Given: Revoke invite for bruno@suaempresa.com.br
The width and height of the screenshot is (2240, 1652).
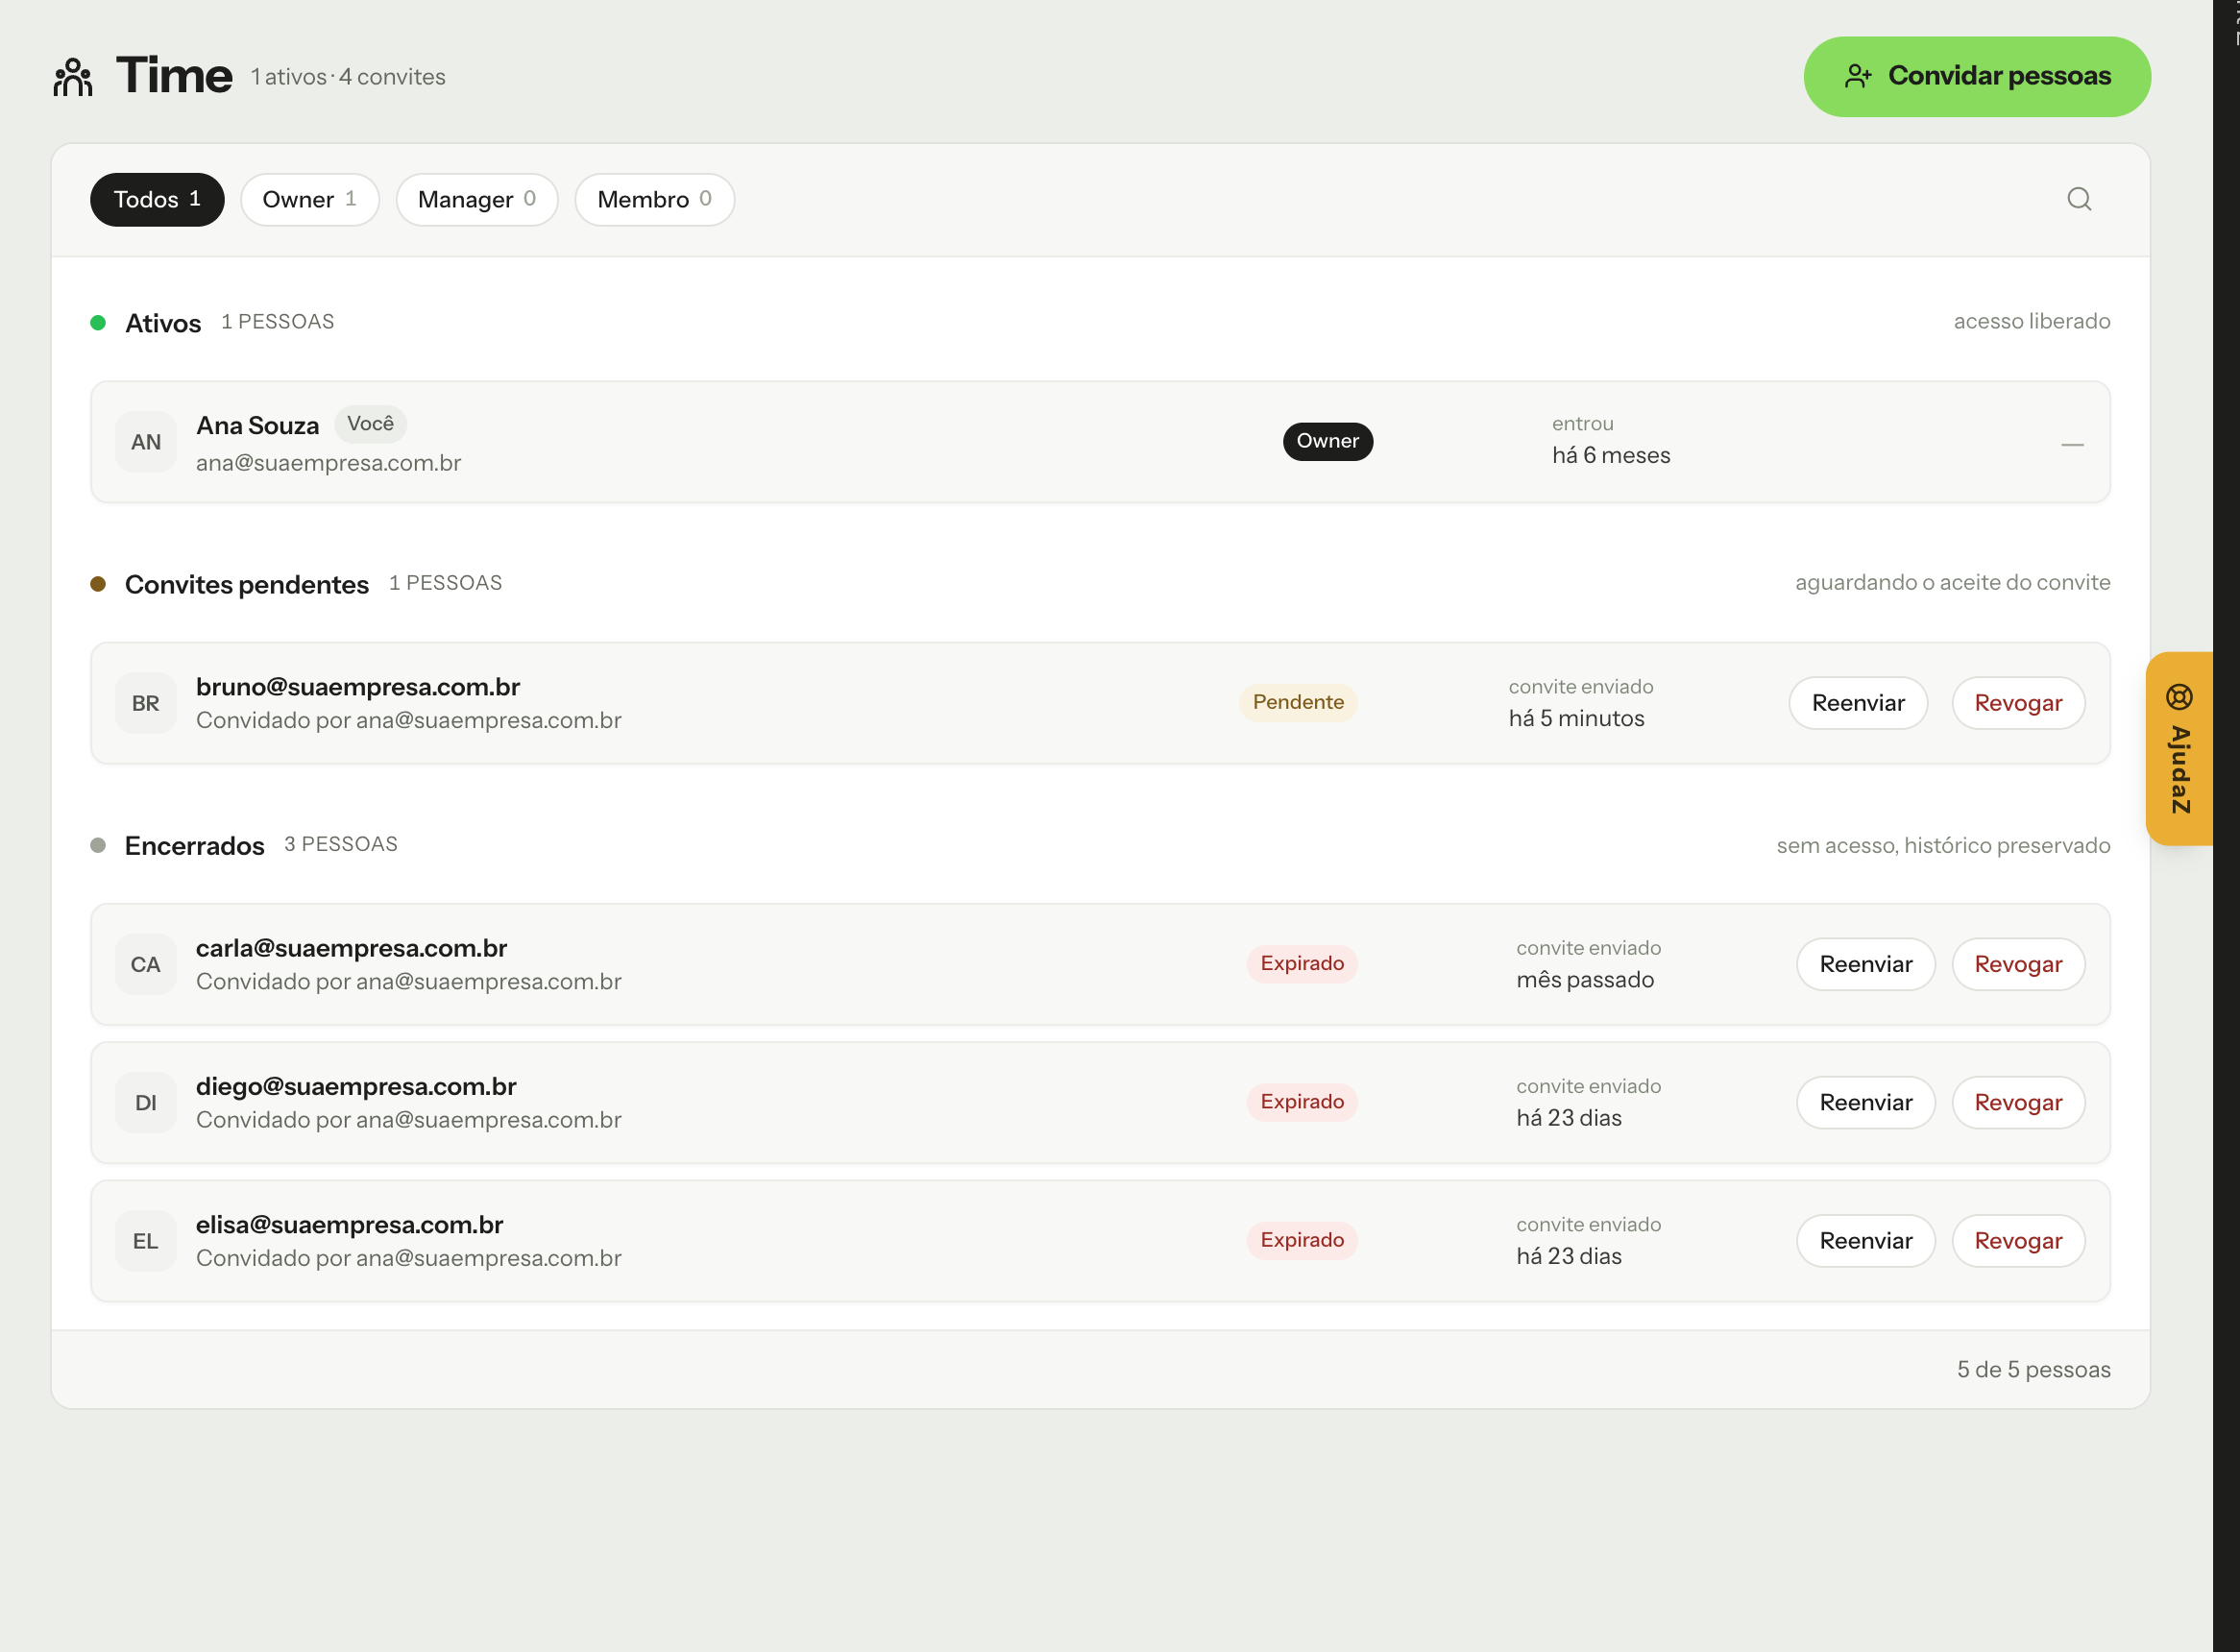Looking at the screenshot, I should coord(2018,703).
